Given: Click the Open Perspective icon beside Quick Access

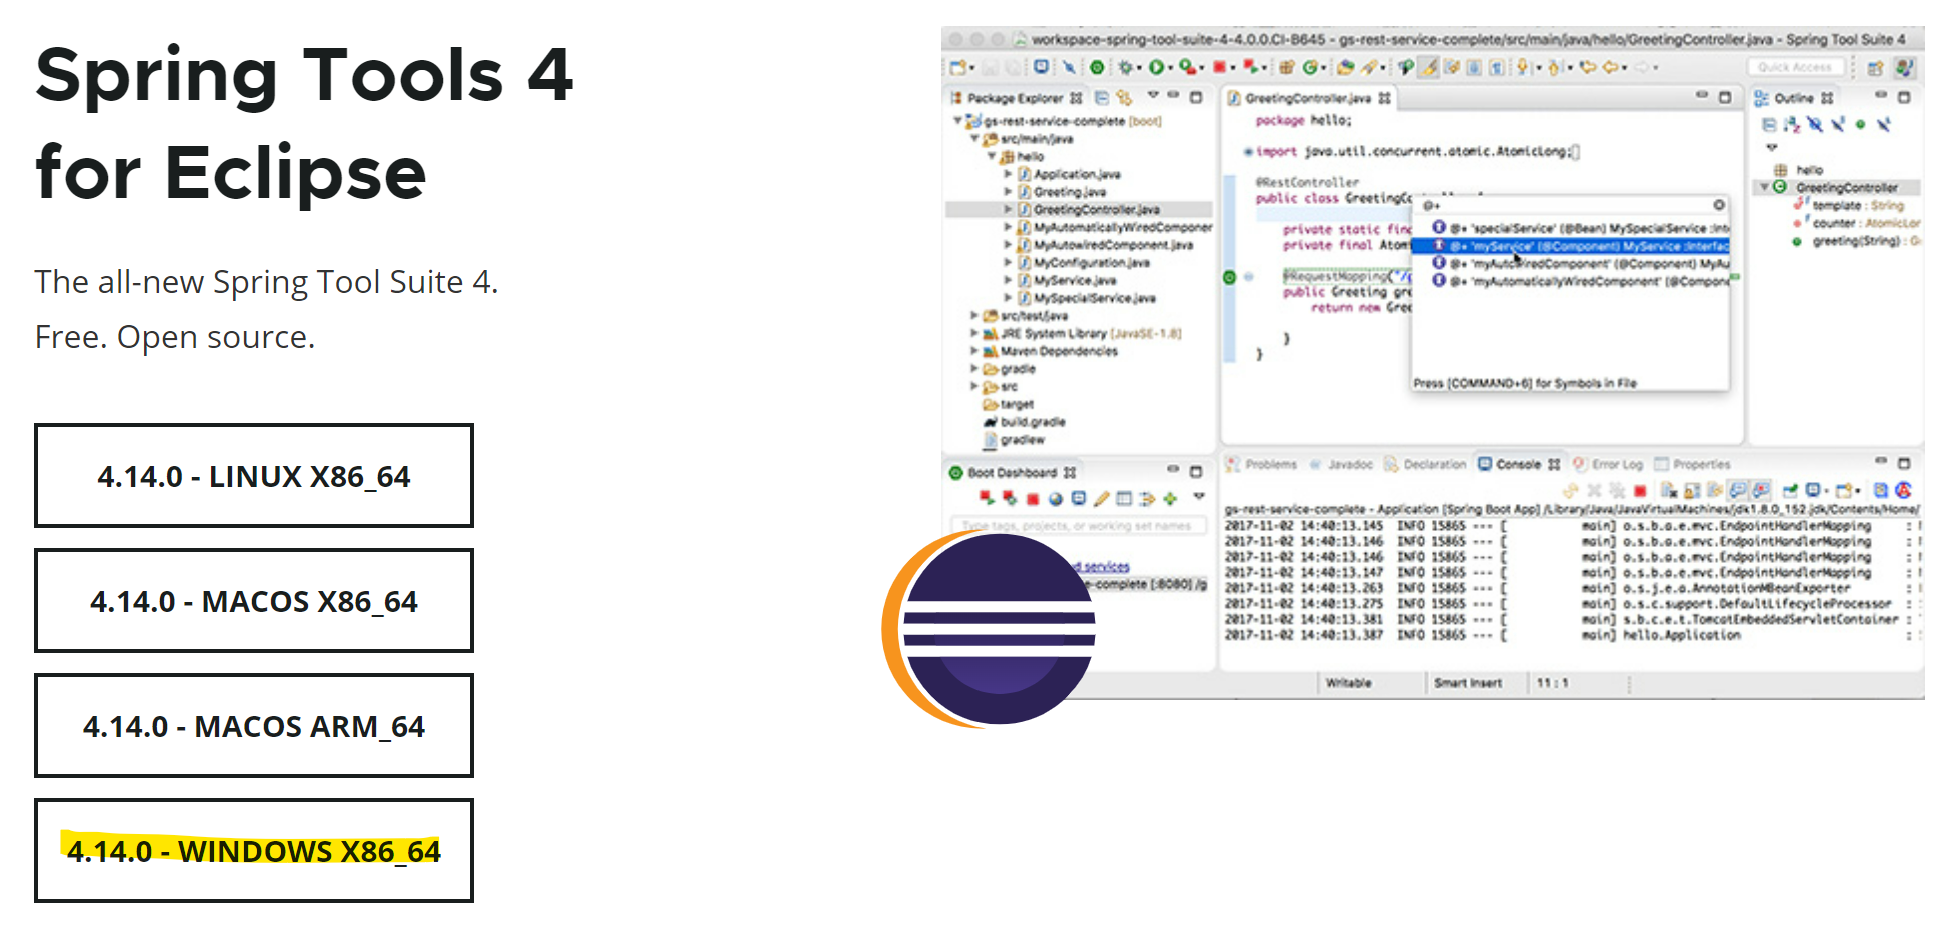Looking at the screenshot, I should 1875,68.
